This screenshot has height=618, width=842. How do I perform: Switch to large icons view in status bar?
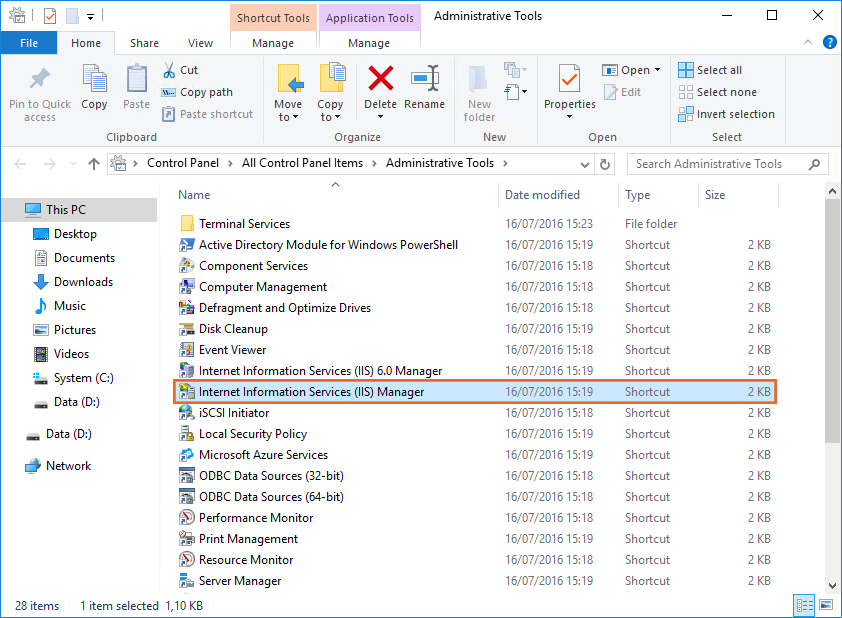[825, 605]
